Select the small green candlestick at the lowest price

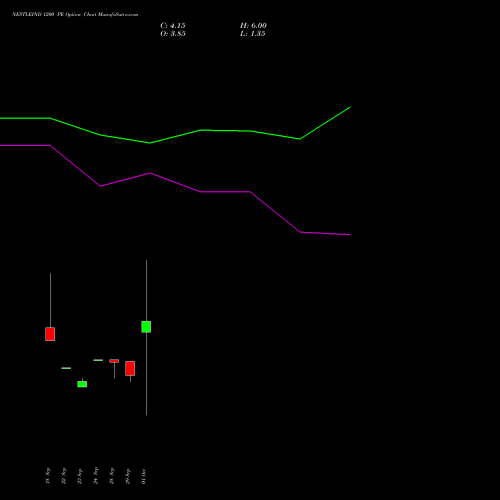coord(82,384)
